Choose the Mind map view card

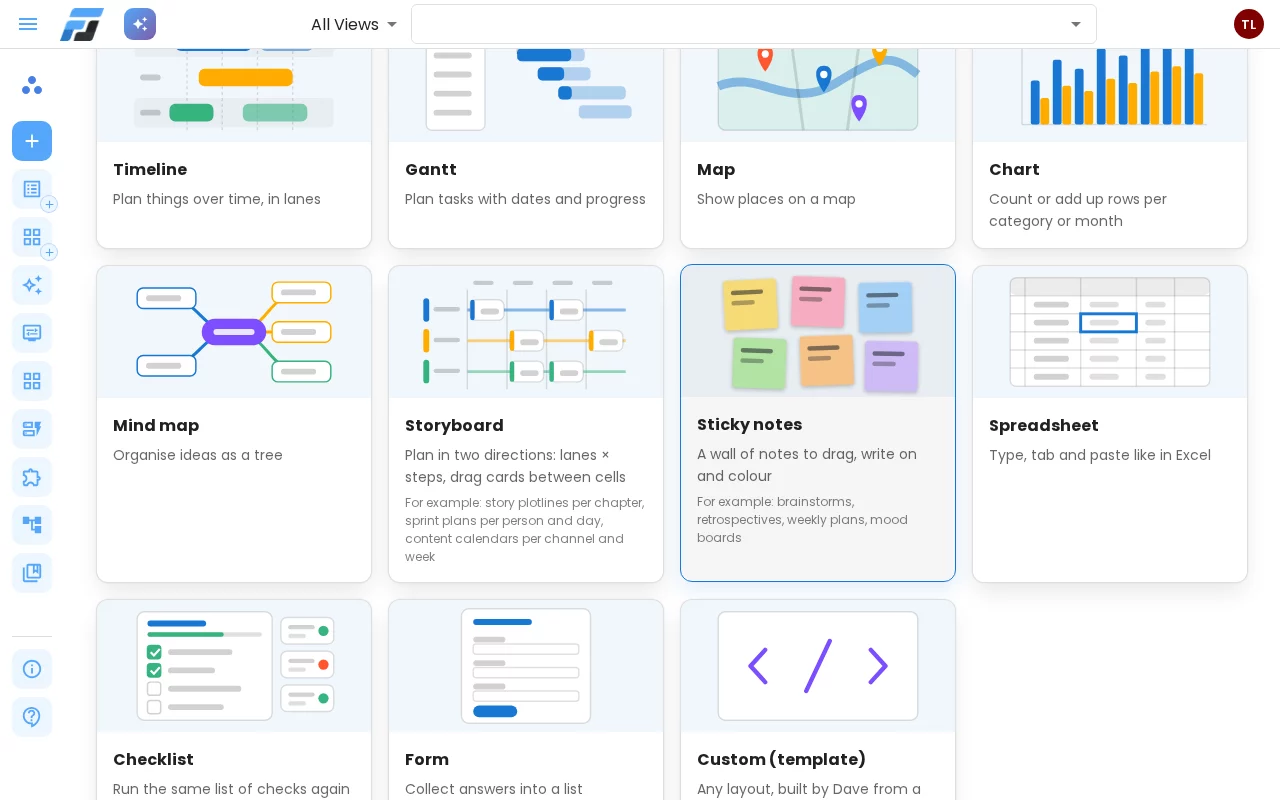(234, 424)
